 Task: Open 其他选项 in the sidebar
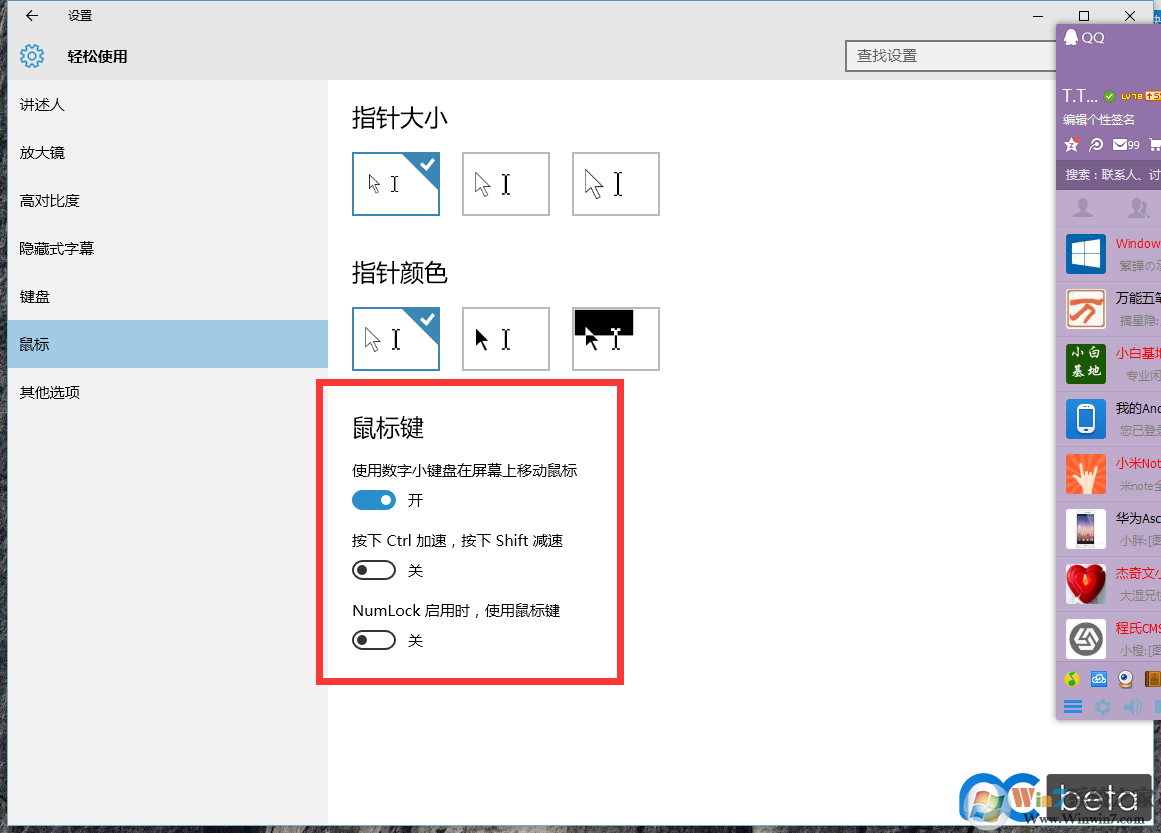(167, 392)
